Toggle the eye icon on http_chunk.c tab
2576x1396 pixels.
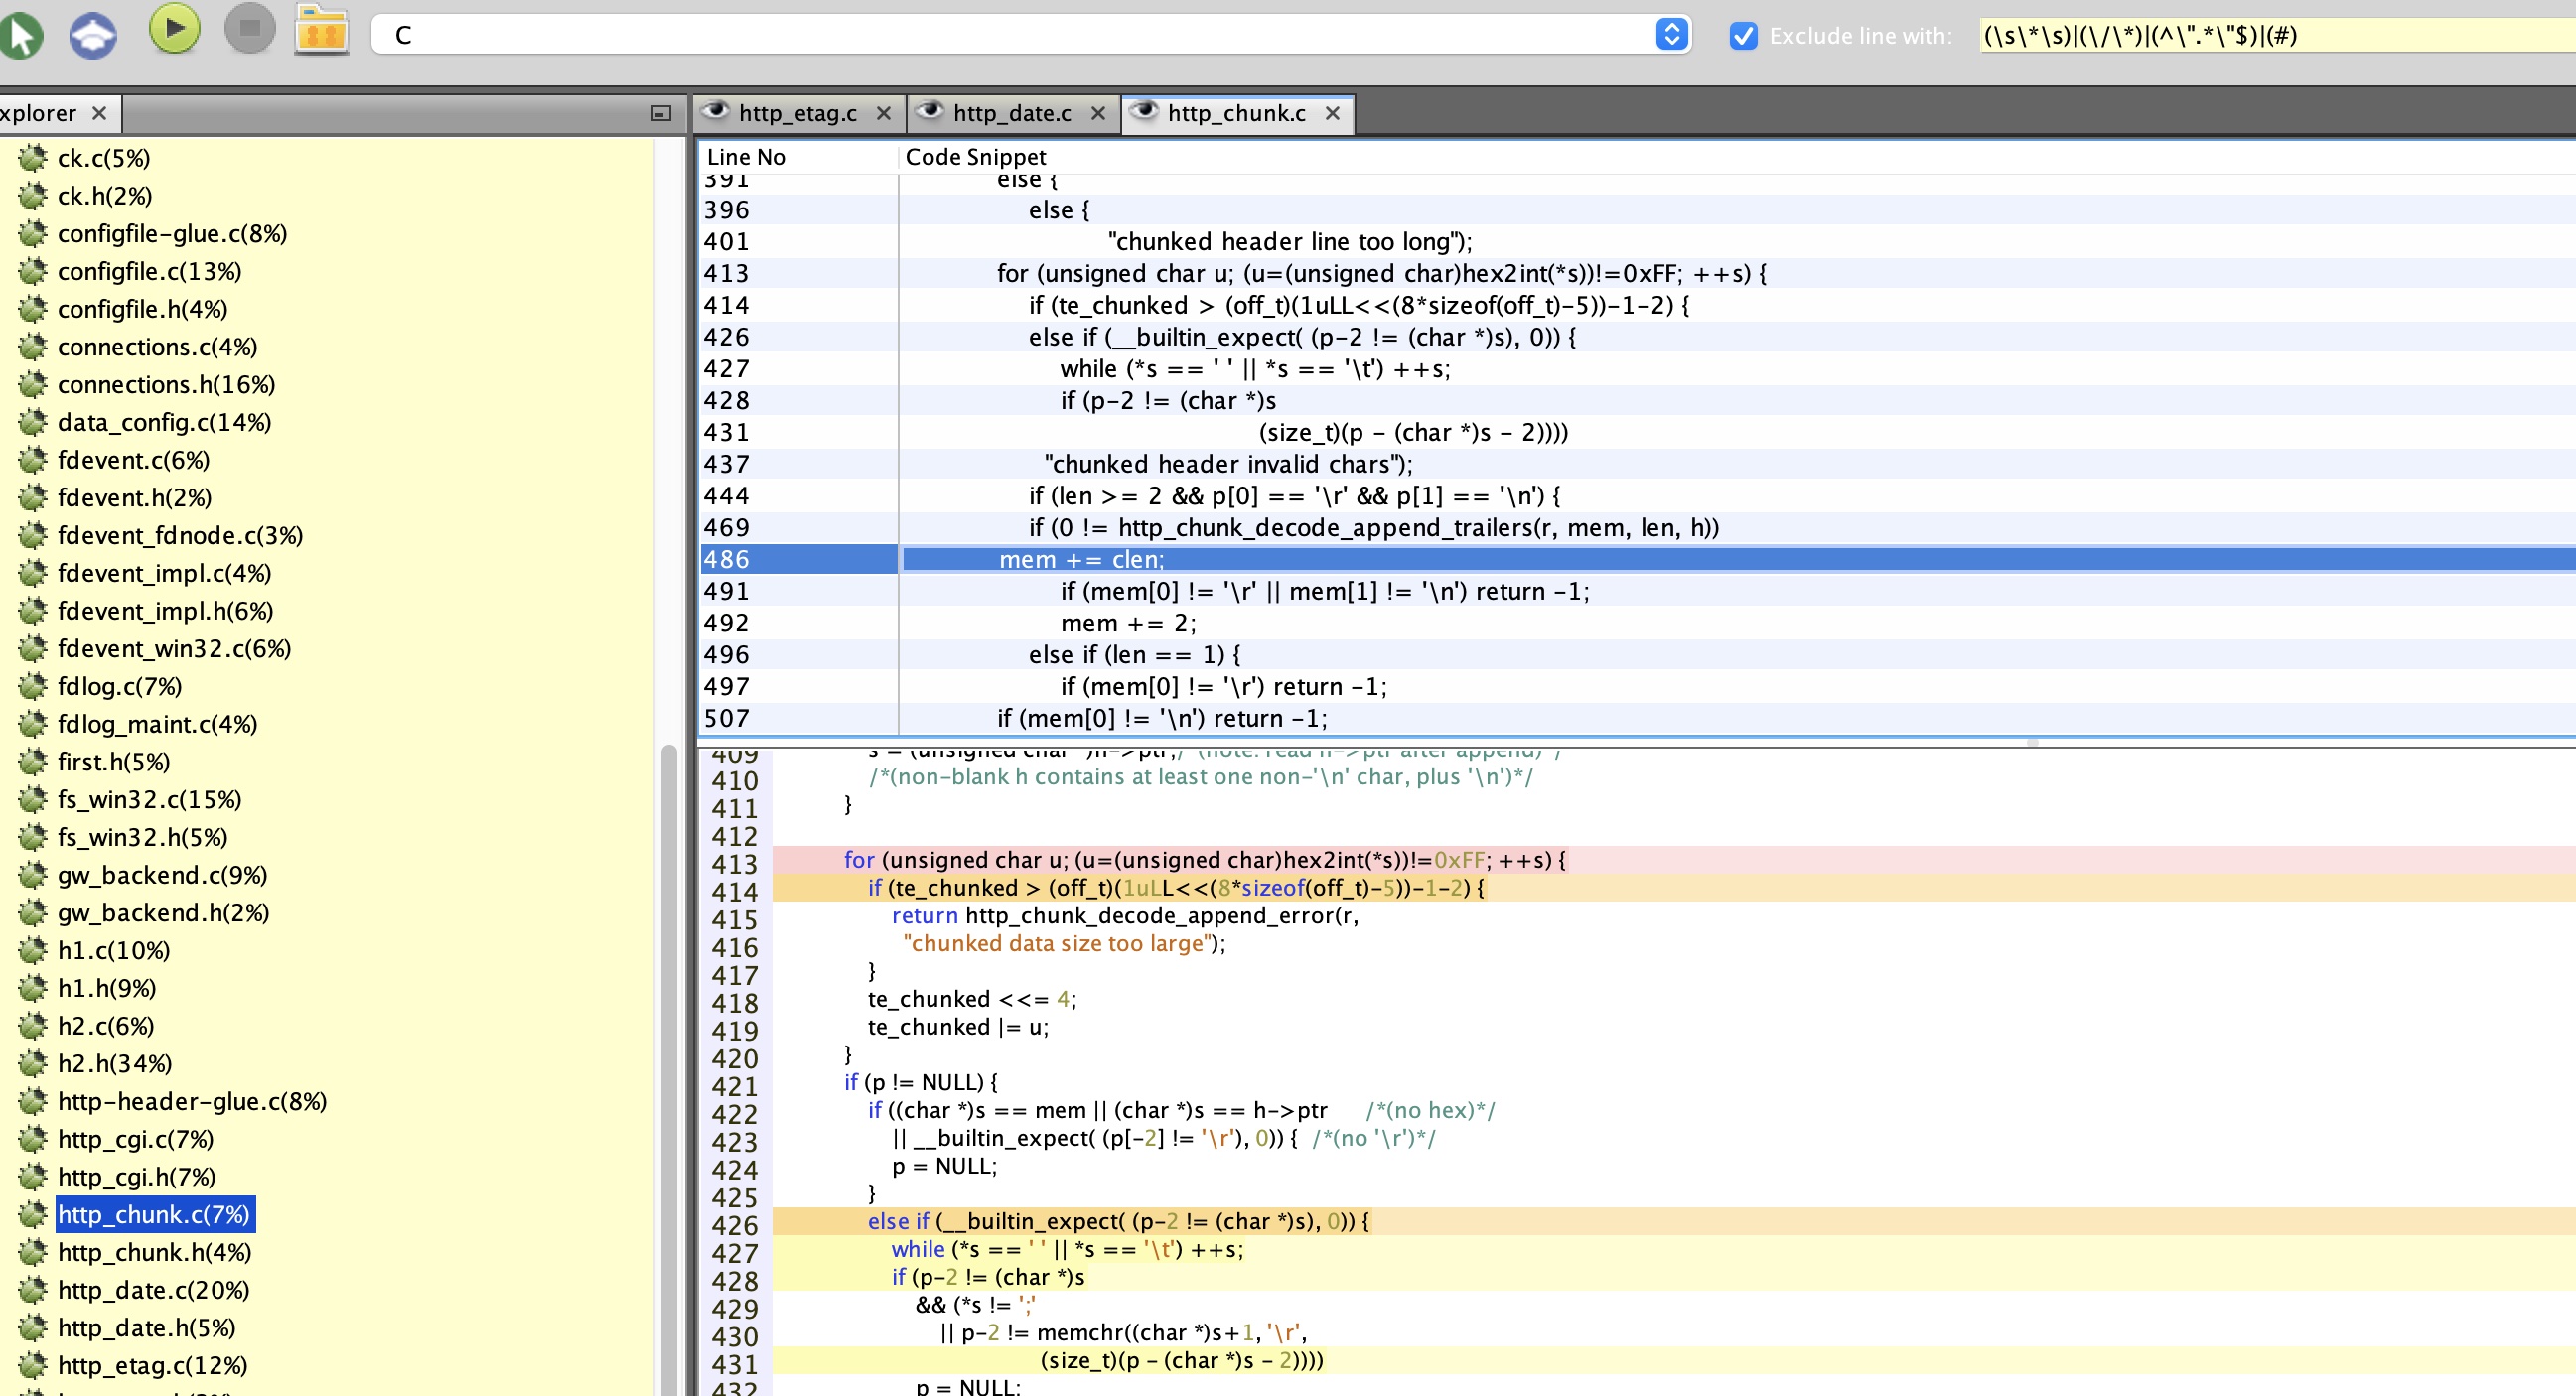coord(1143,112)
